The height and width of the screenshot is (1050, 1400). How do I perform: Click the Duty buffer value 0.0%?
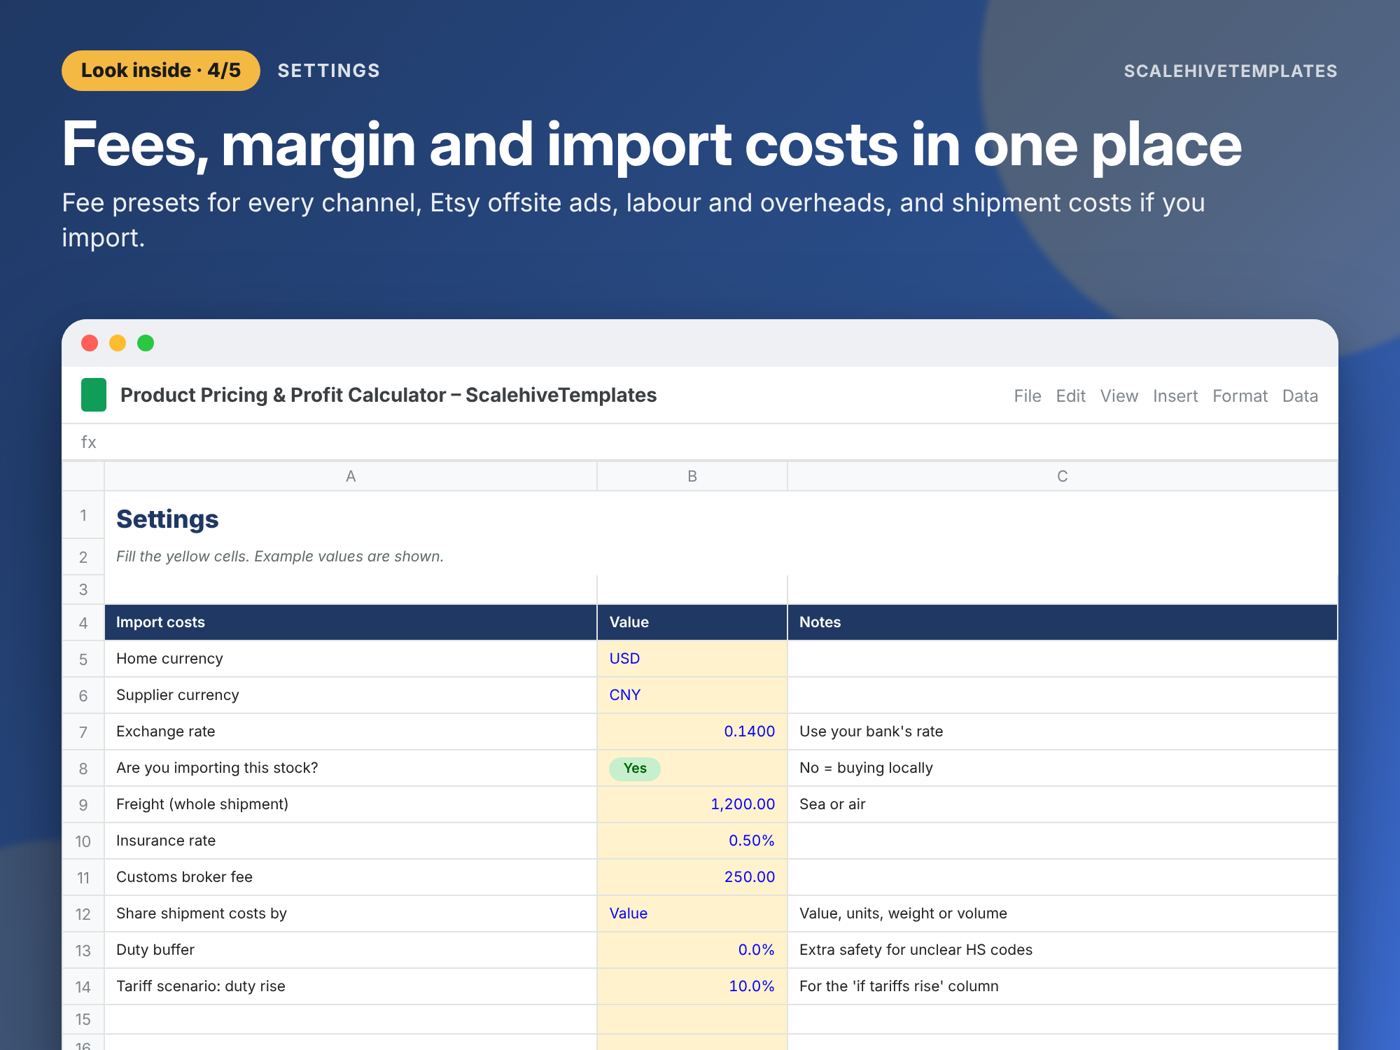click(x=692, y=950)
